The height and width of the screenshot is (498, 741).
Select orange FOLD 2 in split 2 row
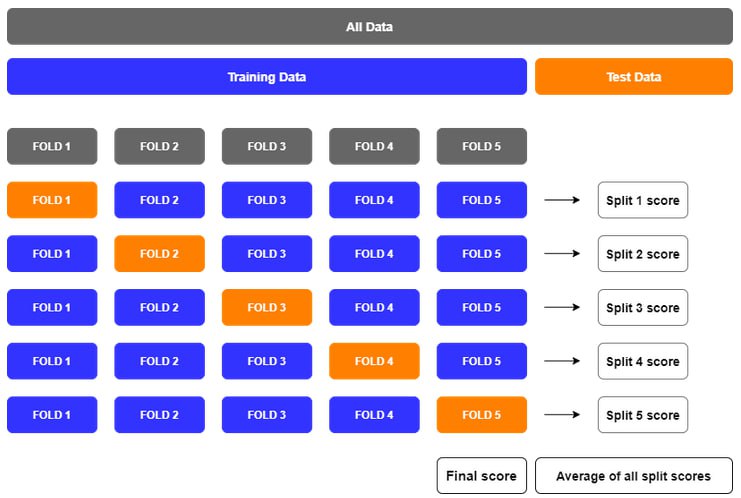tap(159, 254)
